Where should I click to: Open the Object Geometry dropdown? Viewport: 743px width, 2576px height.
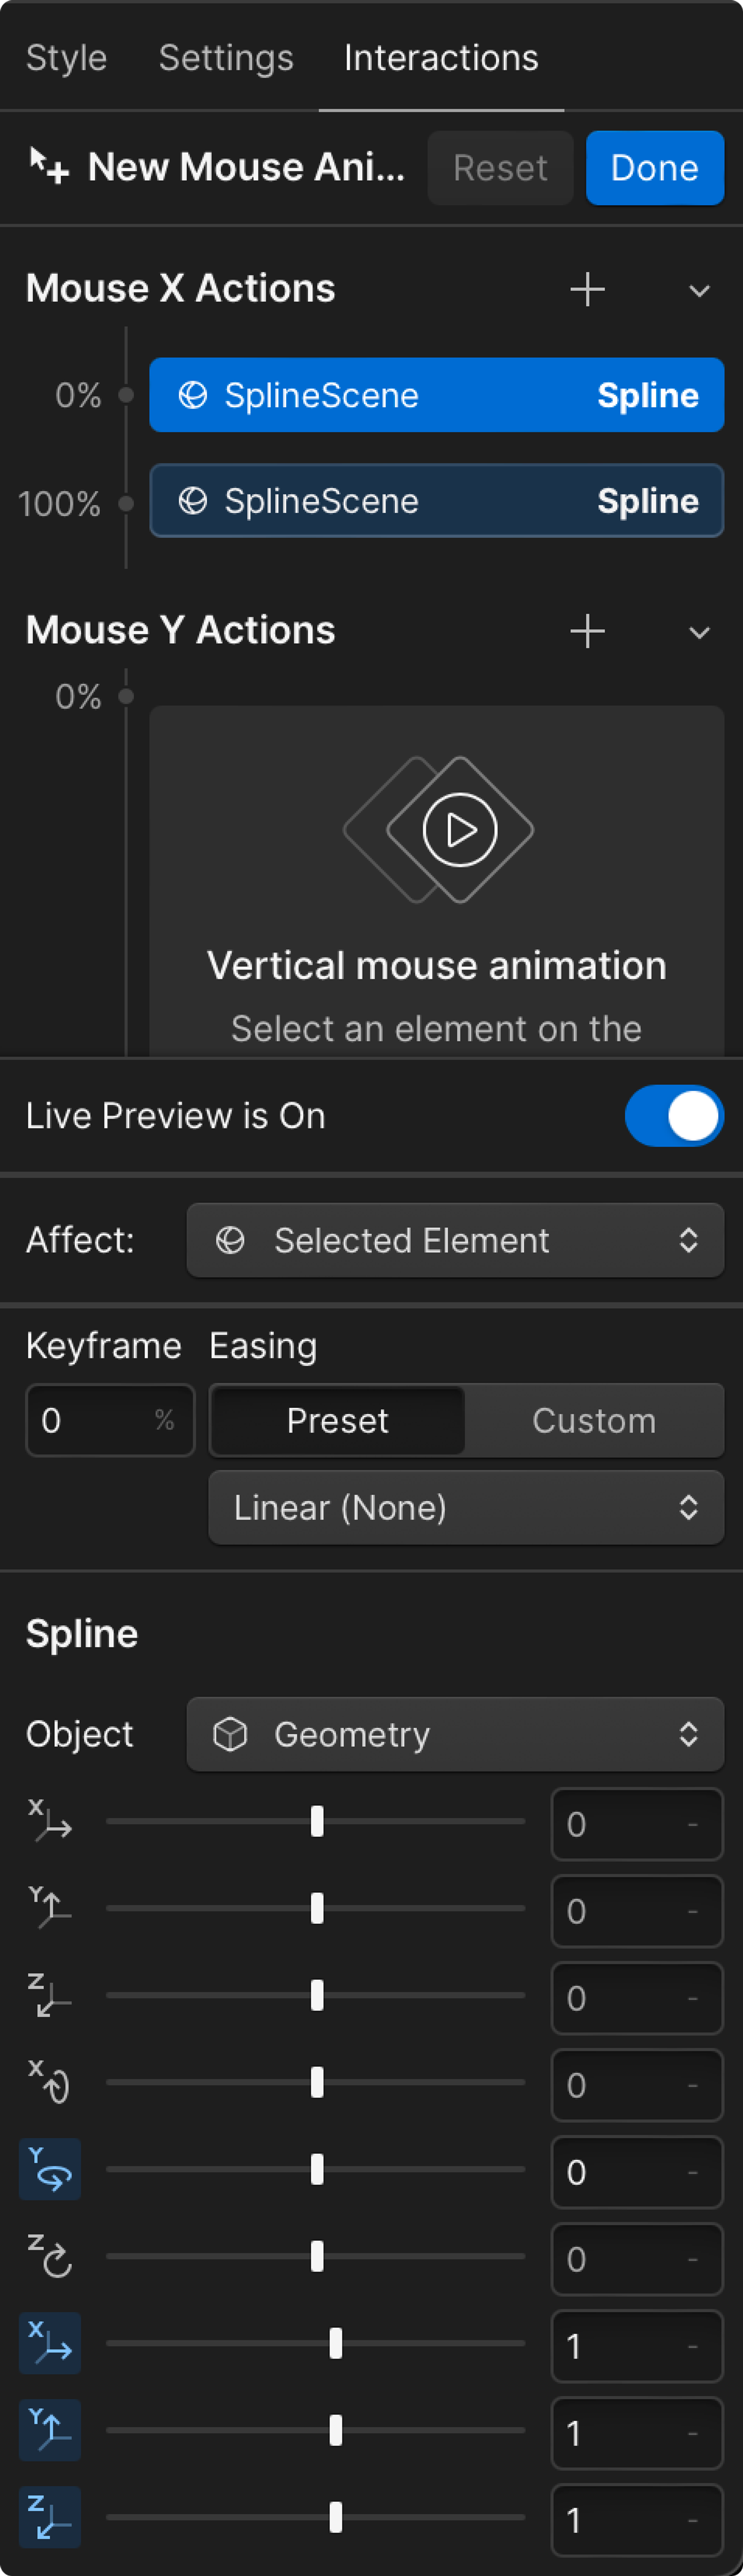[x=455, y=1735]
